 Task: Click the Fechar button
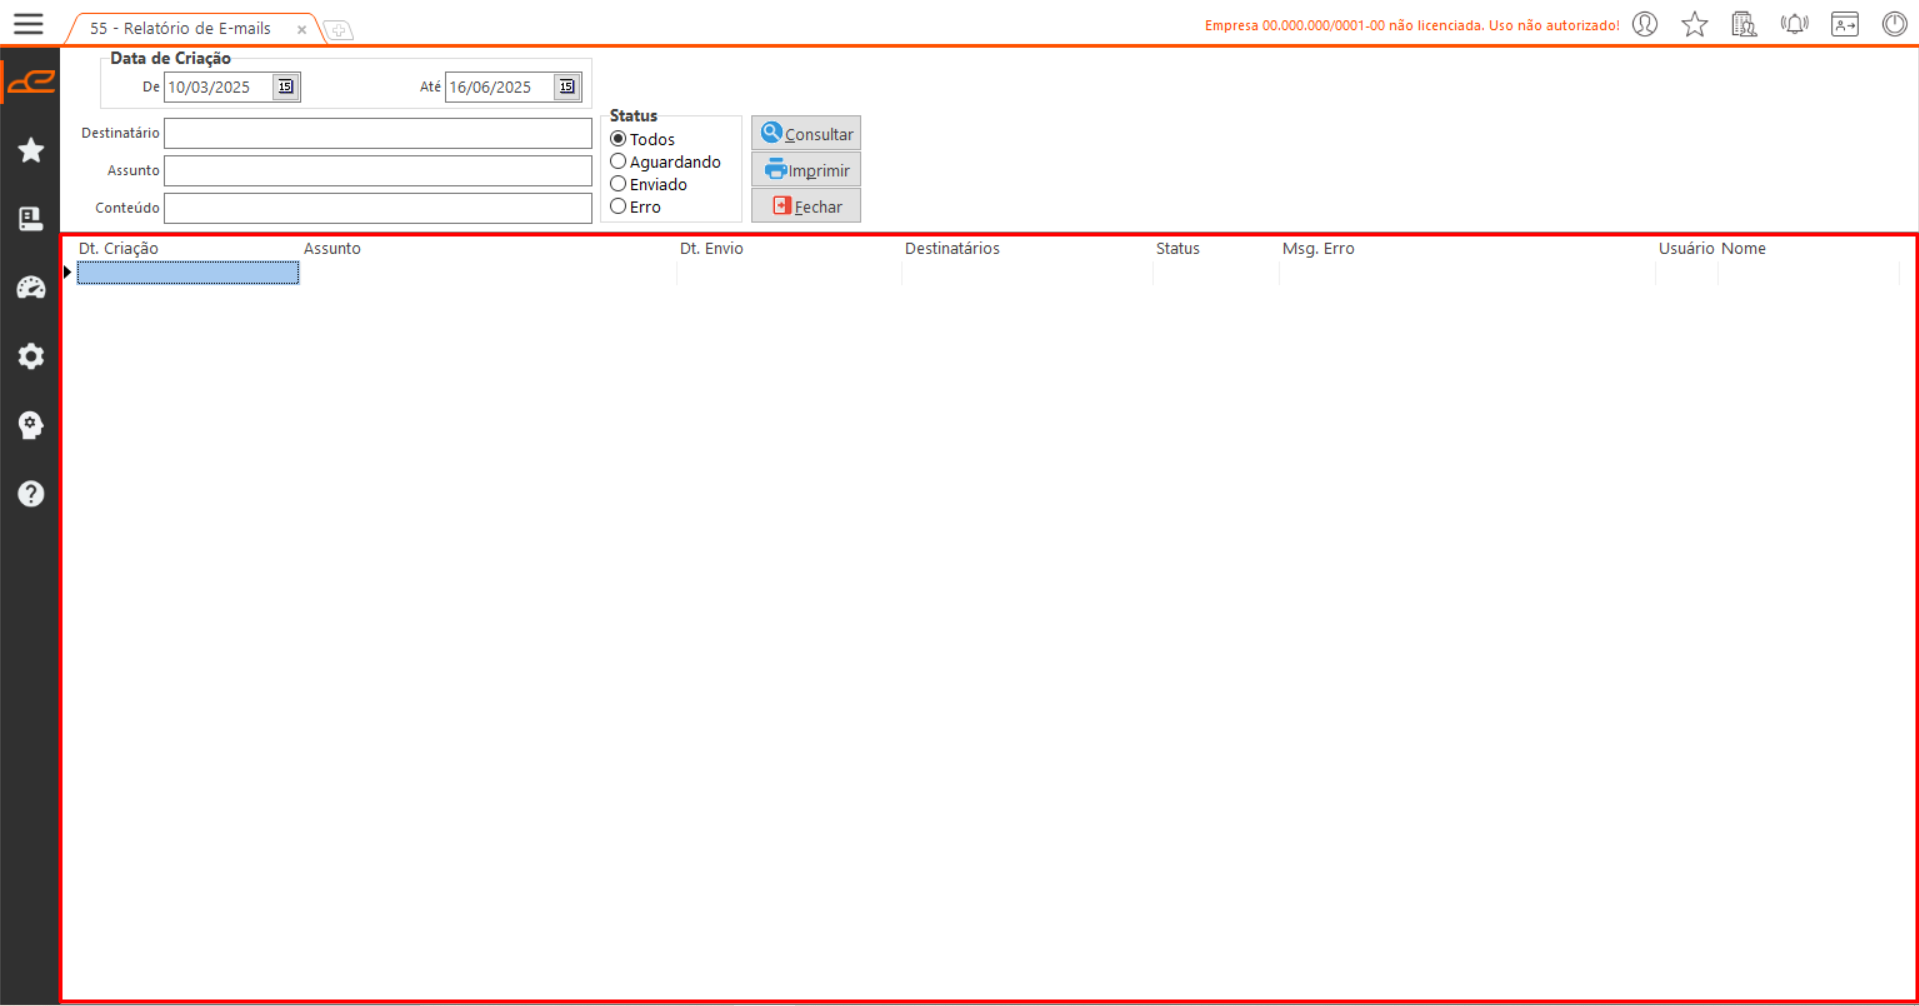point(806,207)
